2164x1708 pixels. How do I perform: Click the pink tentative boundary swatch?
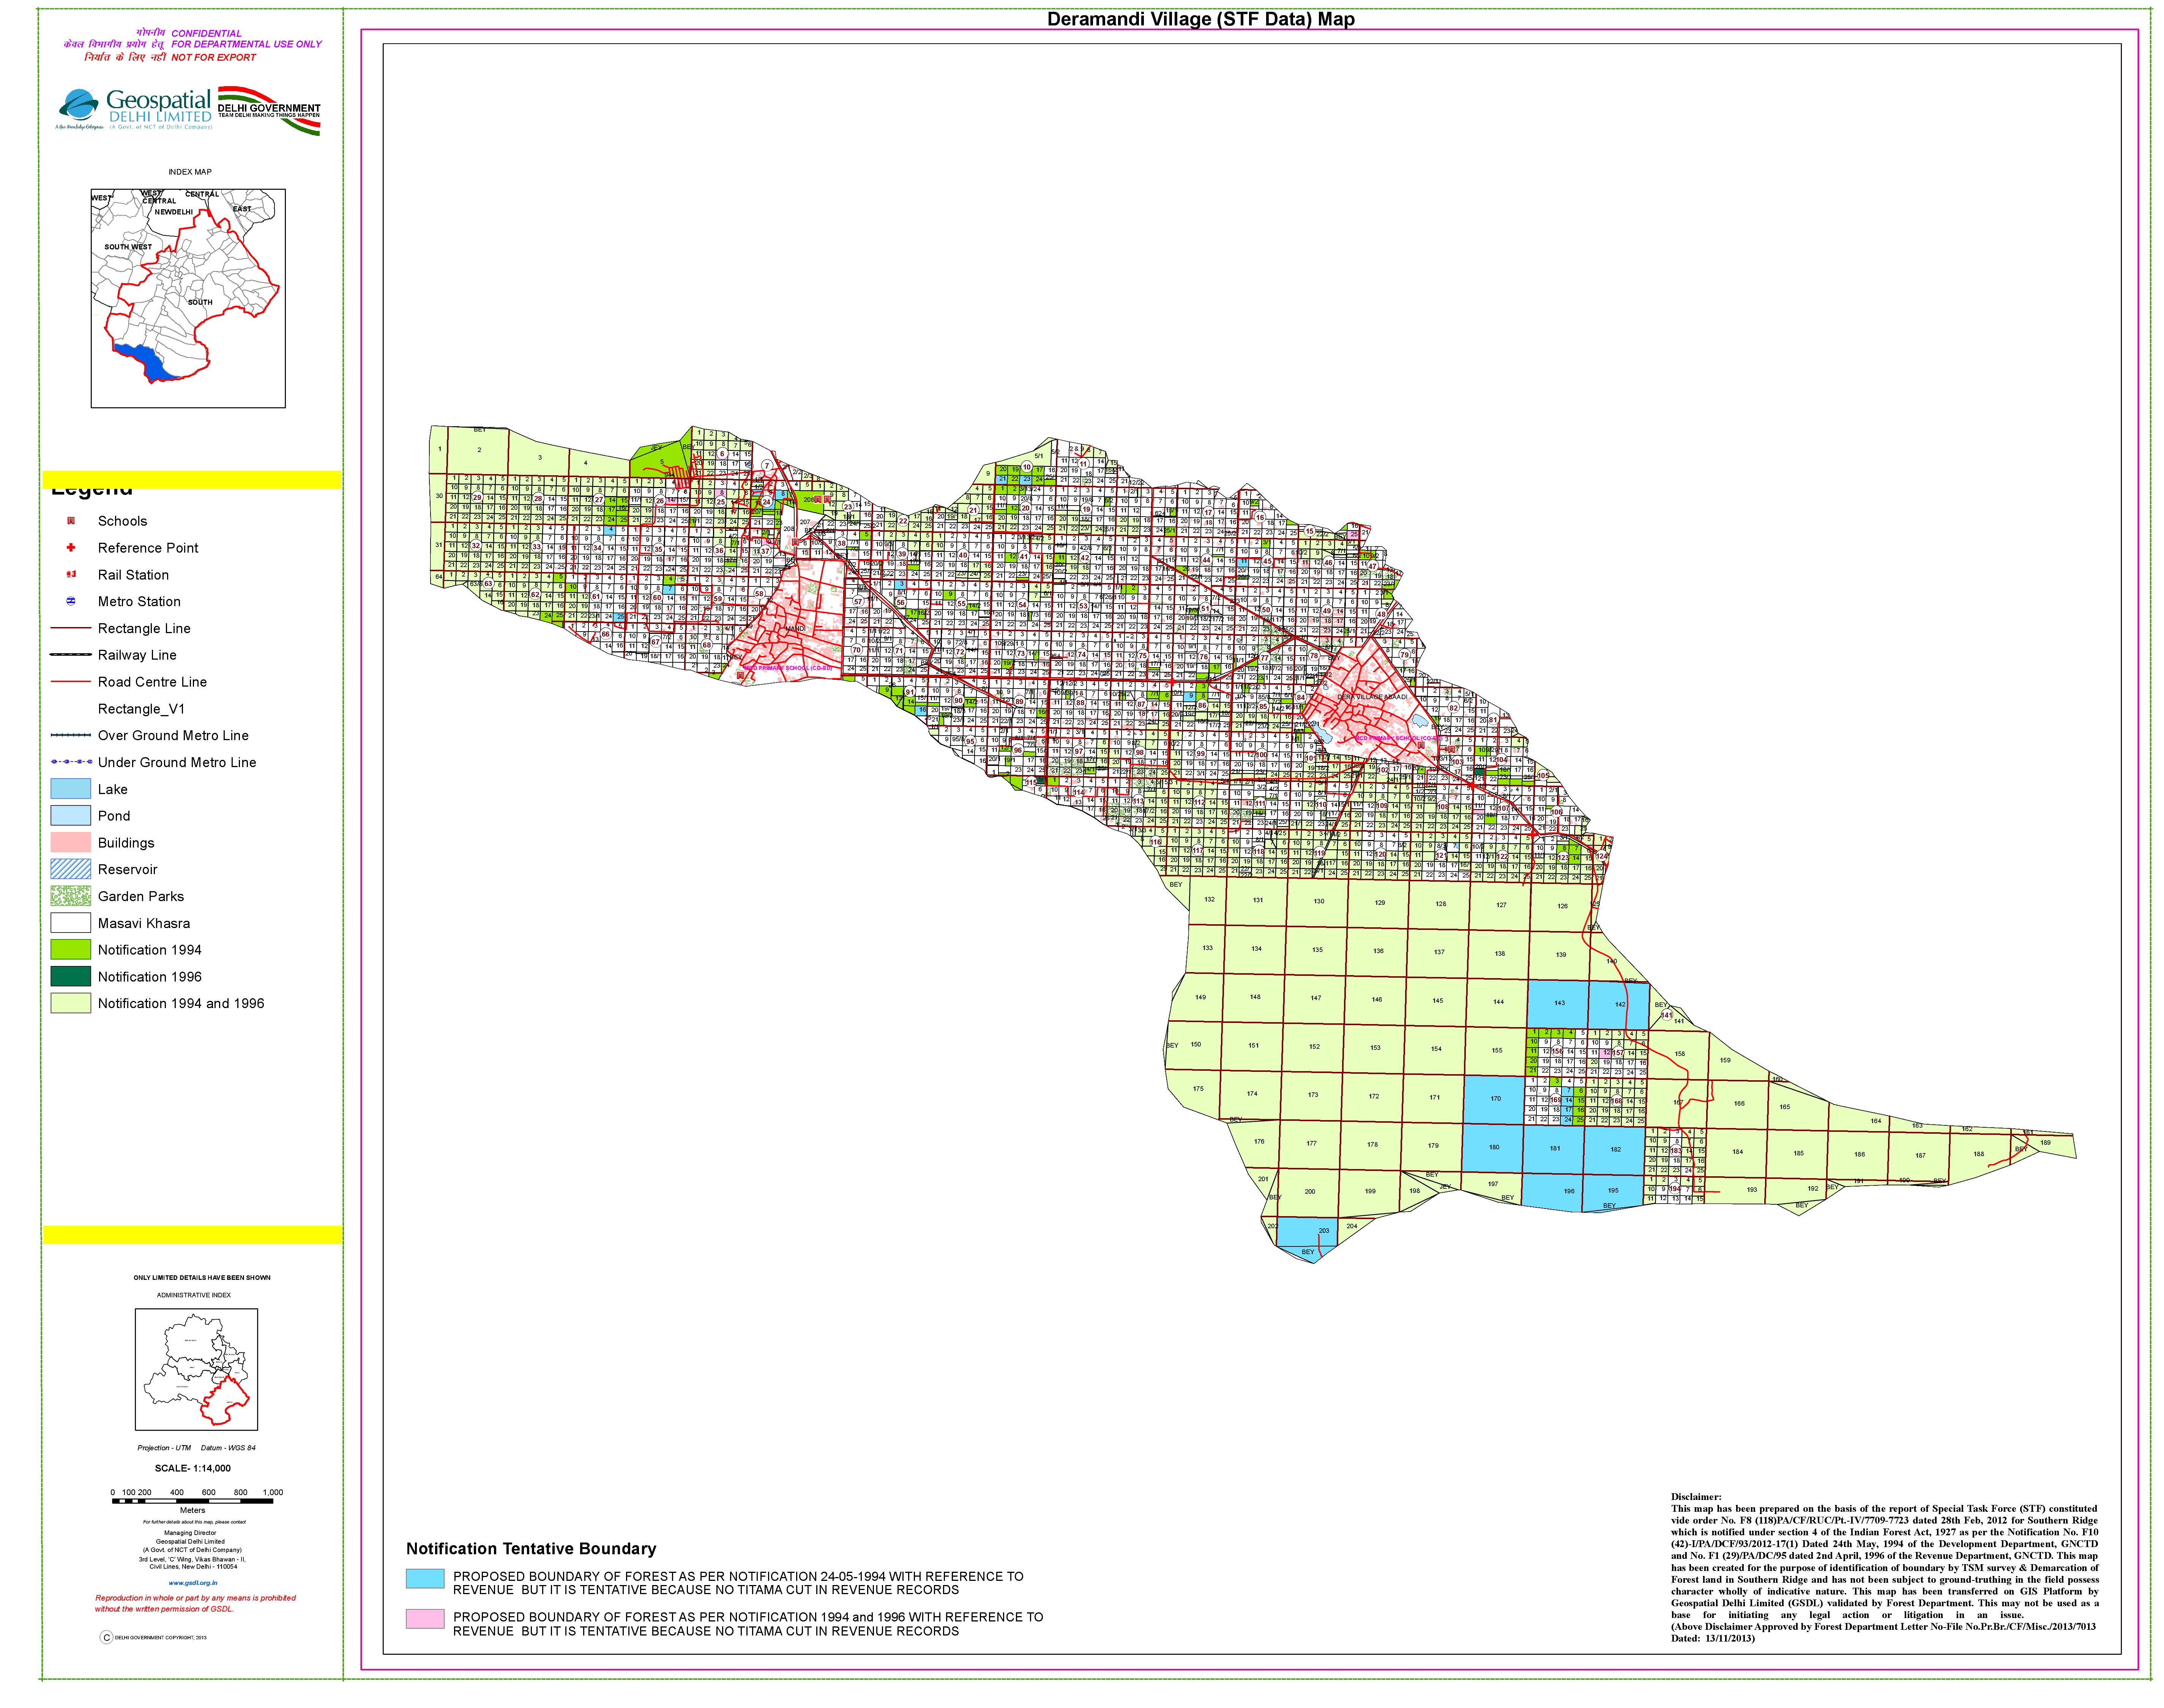(424, 1619)
